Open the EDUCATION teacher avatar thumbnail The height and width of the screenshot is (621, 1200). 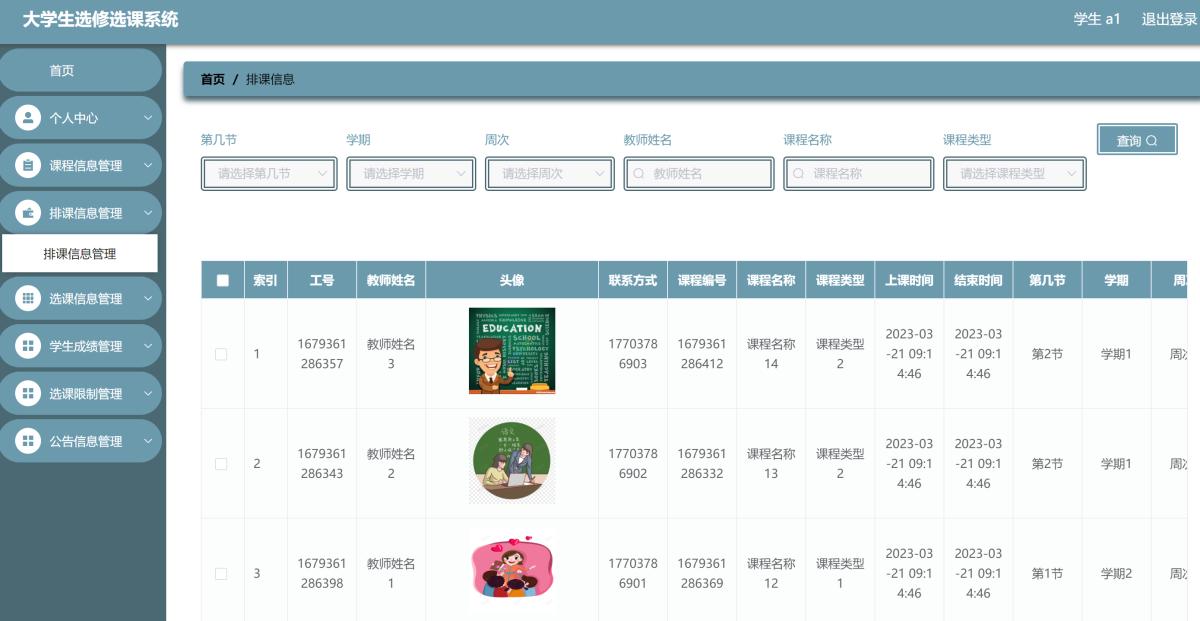coord(512,351)
